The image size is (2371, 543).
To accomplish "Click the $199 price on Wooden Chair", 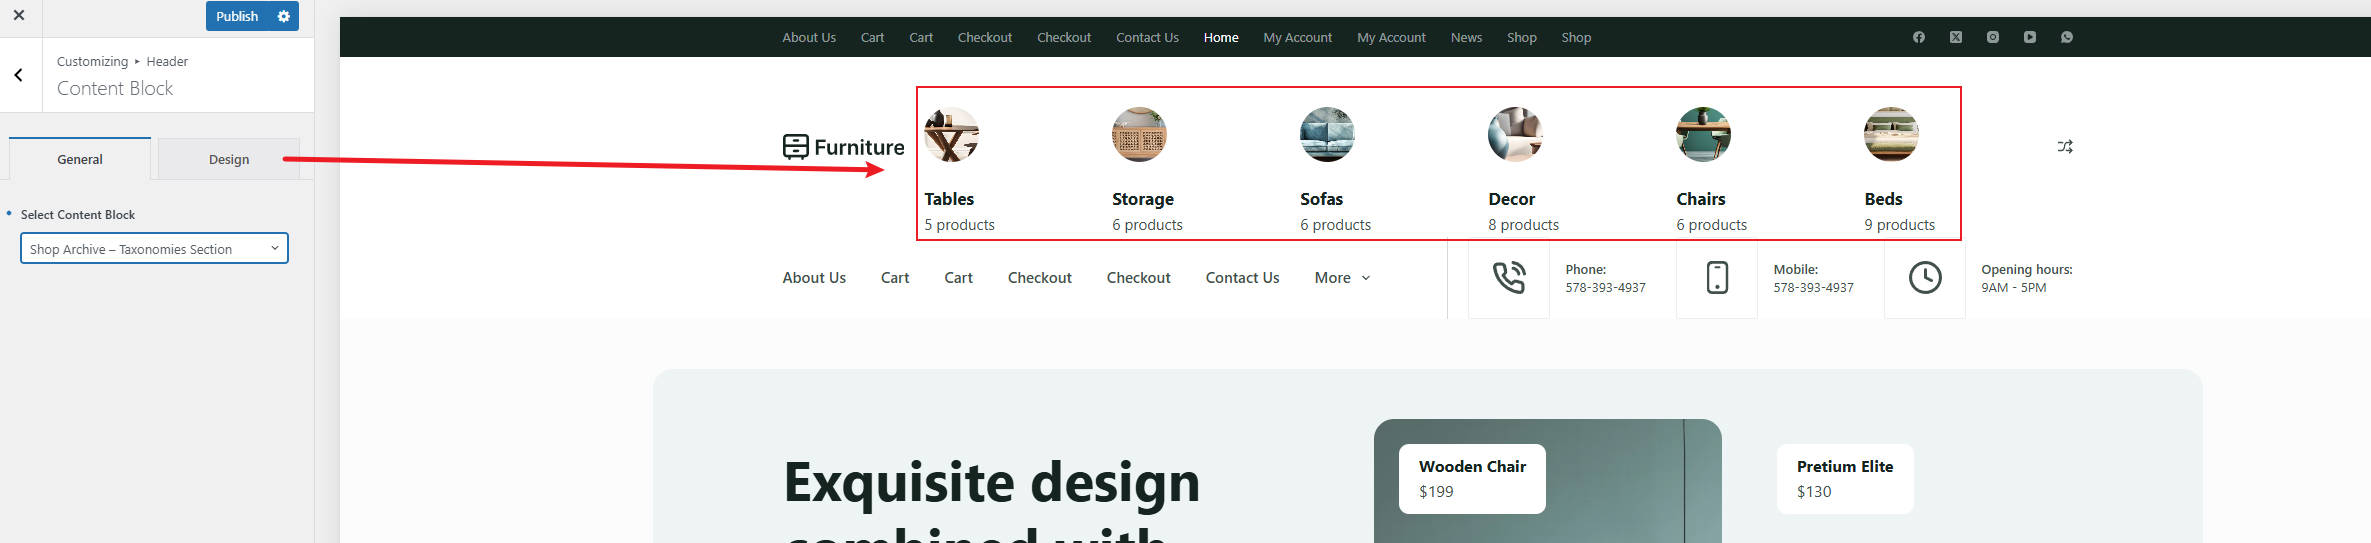I will (1436, 492).
